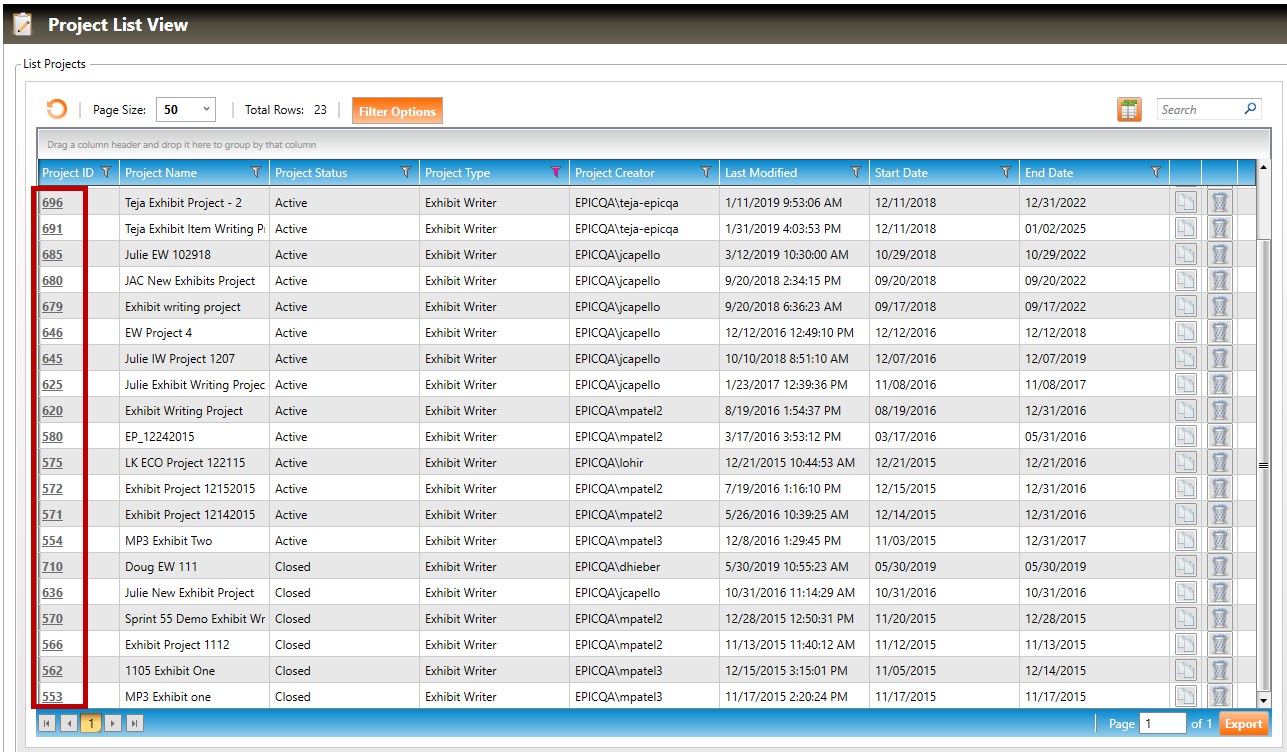Open the Last Modified column filter
The height and width of the screenshot is (752, 1287).
click(x=855, y=172)
